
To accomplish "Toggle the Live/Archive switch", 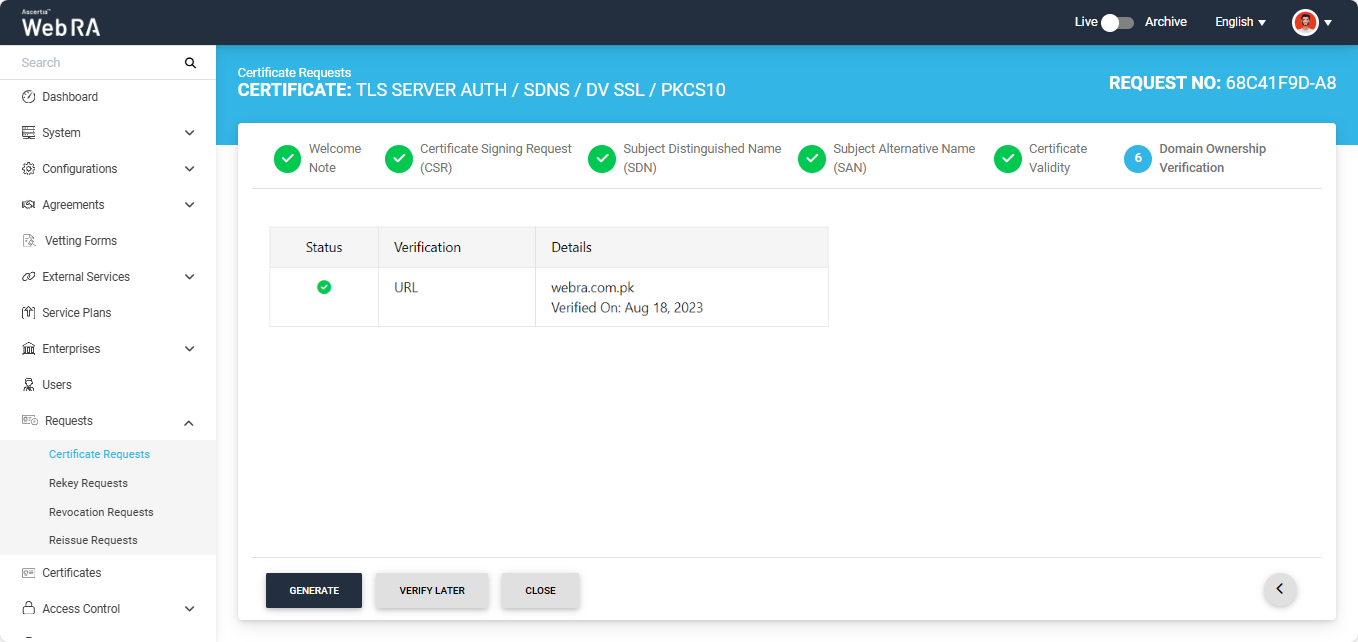I will click(x=1117, y=22).
